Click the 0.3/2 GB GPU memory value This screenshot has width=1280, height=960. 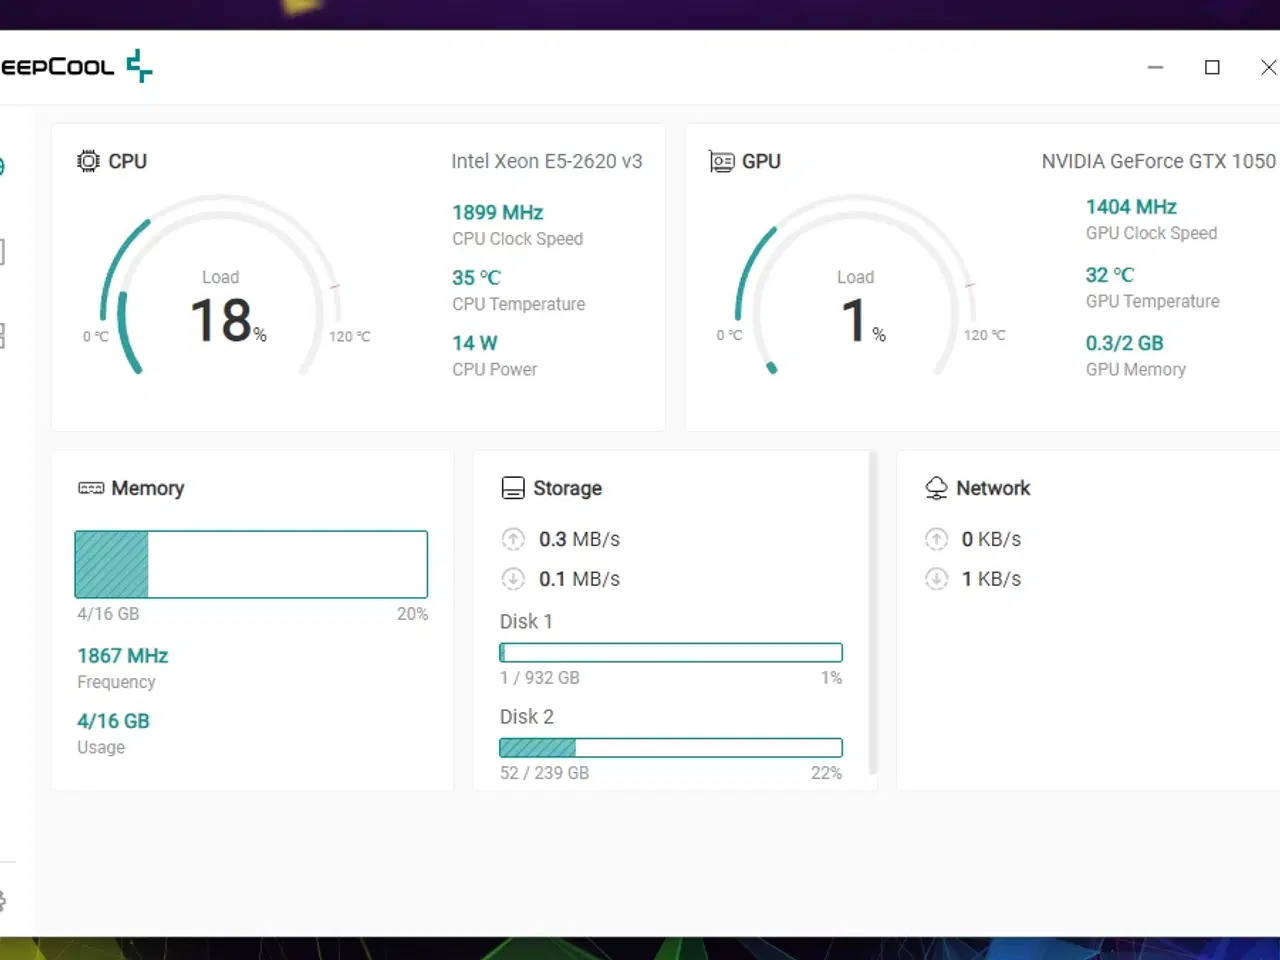1125,342
